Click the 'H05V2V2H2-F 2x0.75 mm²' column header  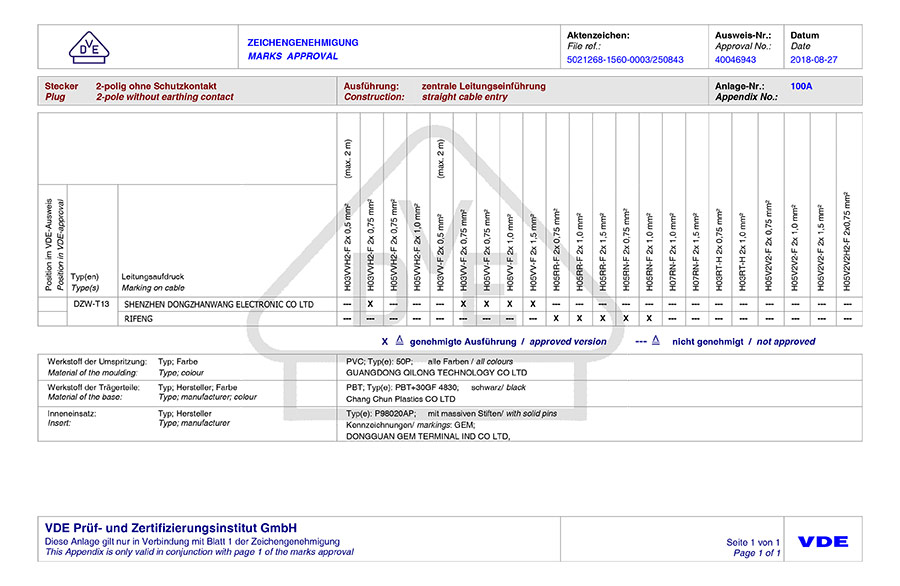click(x=846, y=240)
